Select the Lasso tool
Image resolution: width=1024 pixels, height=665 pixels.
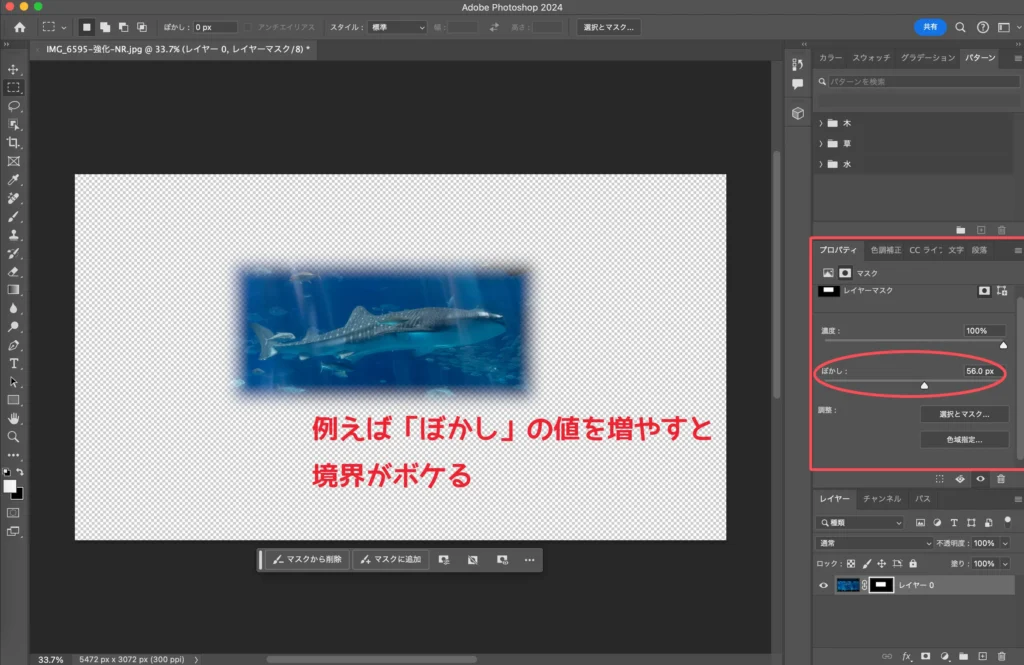[14, 106]
